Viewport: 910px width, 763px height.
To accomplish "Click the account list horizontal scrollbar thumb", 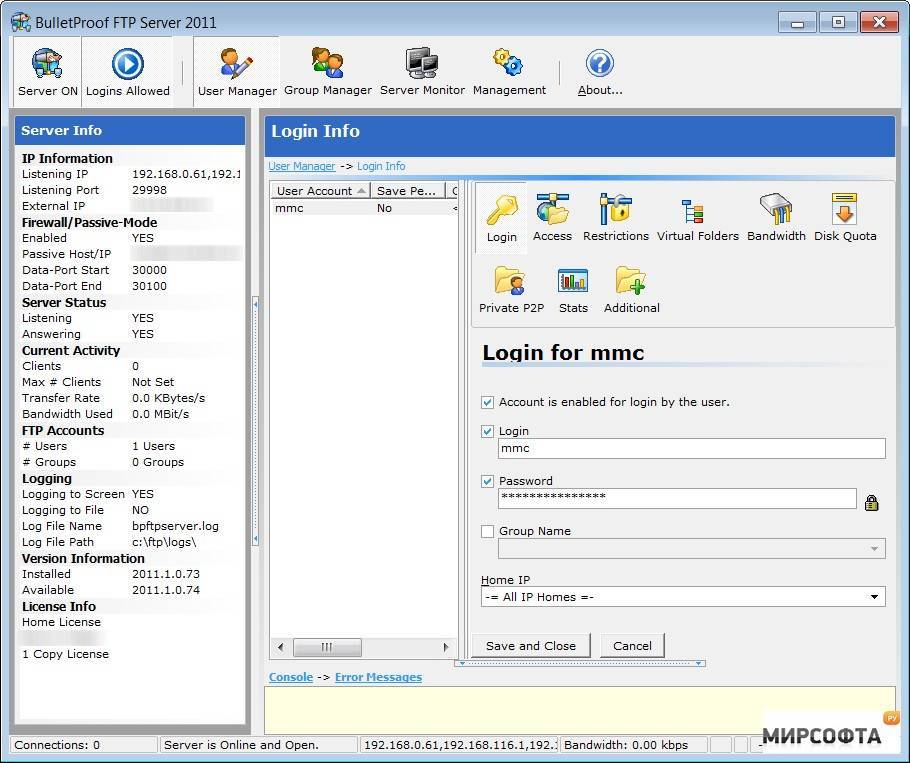I will click(327, 647).
